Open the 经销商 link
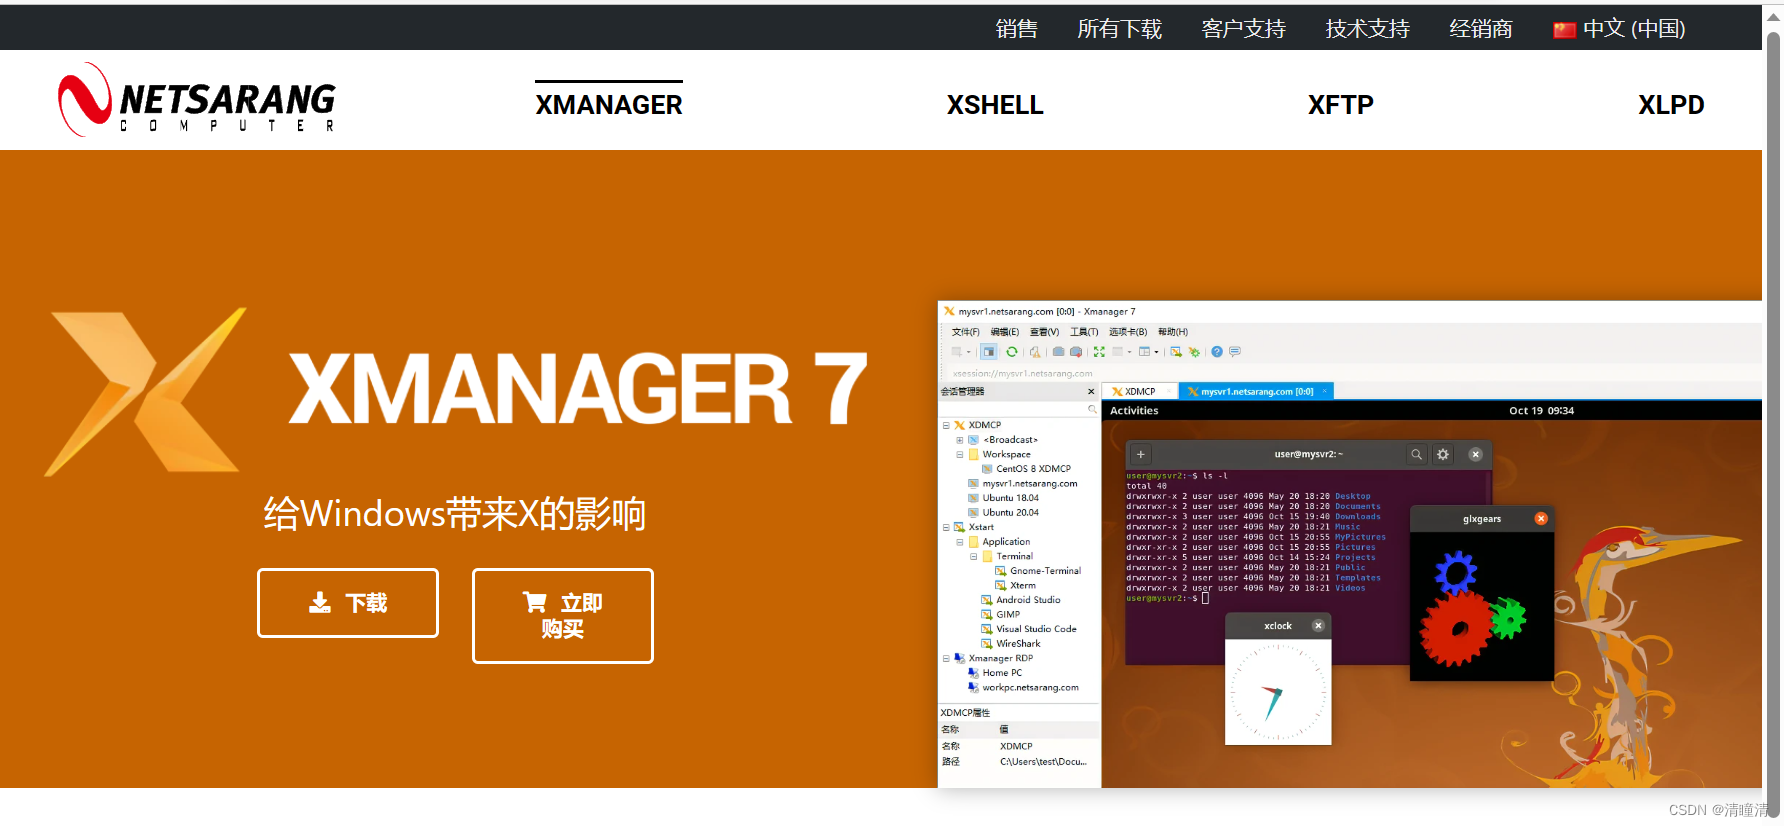The height and width of the screenshot is (826, 1784). (1481, 29)
